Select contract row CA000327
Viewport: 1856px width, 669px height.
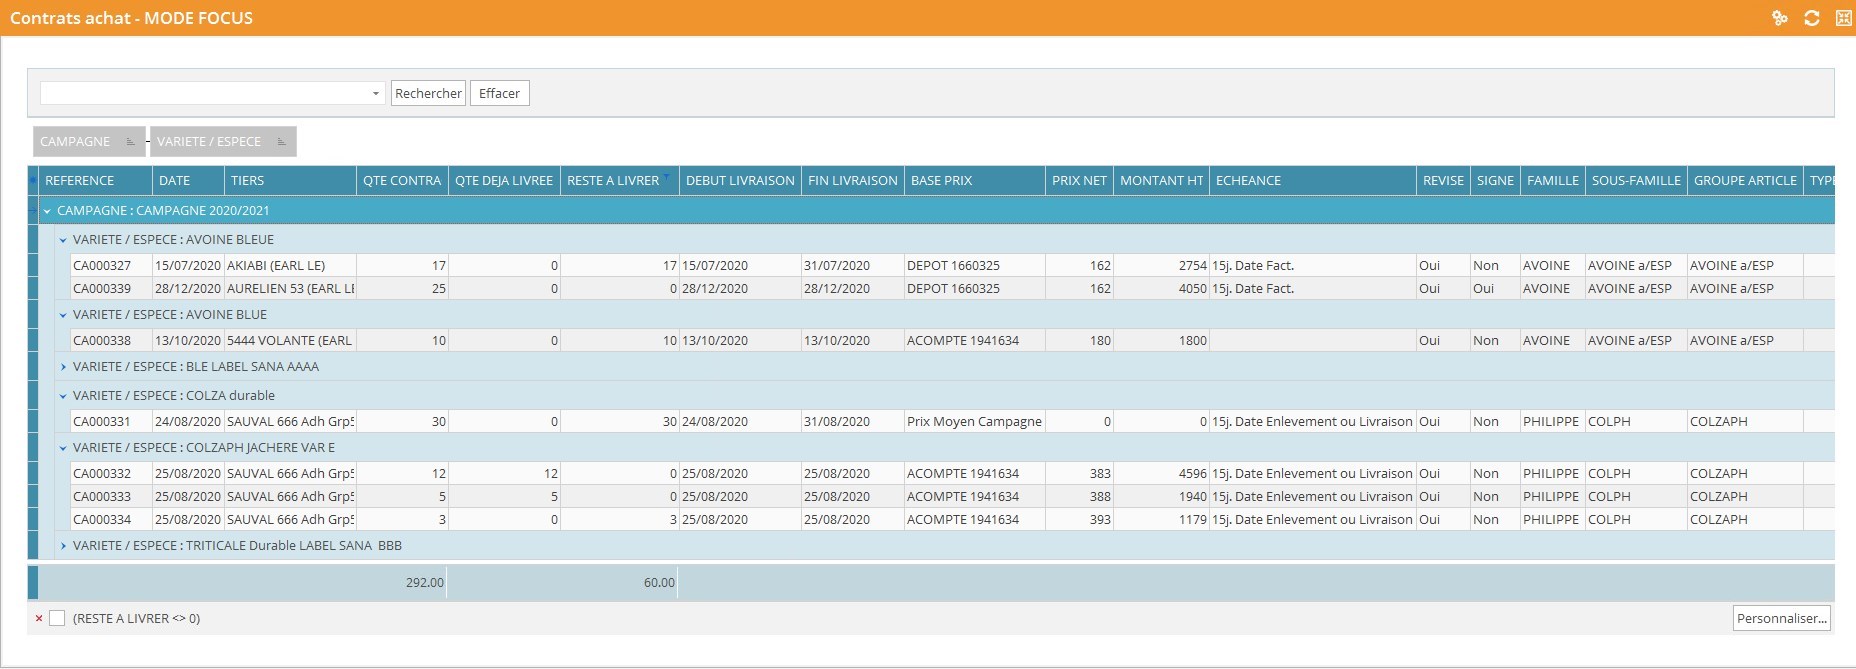coord(102,266)
